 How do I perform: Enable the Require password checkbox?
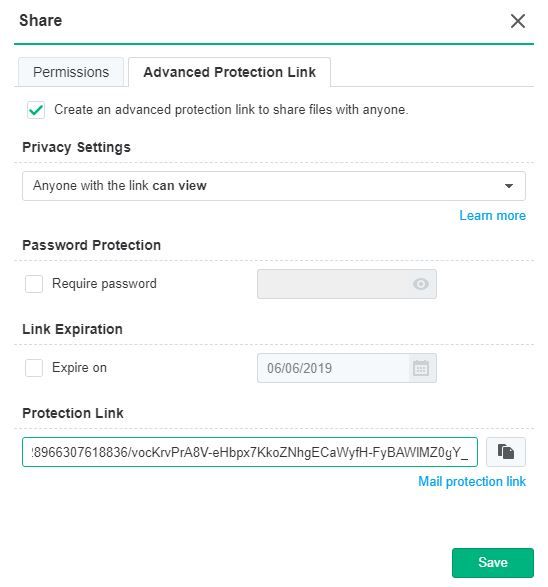pos(34,284)
